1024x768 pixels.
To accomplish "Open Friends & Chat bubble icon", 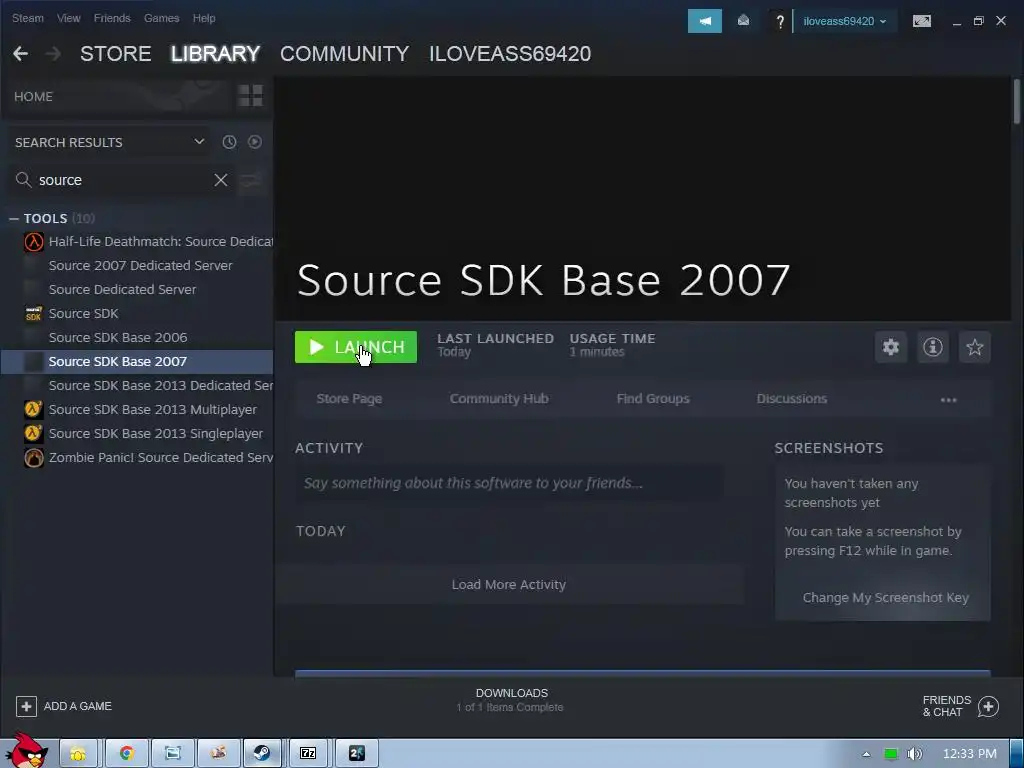I will (988, 706).
